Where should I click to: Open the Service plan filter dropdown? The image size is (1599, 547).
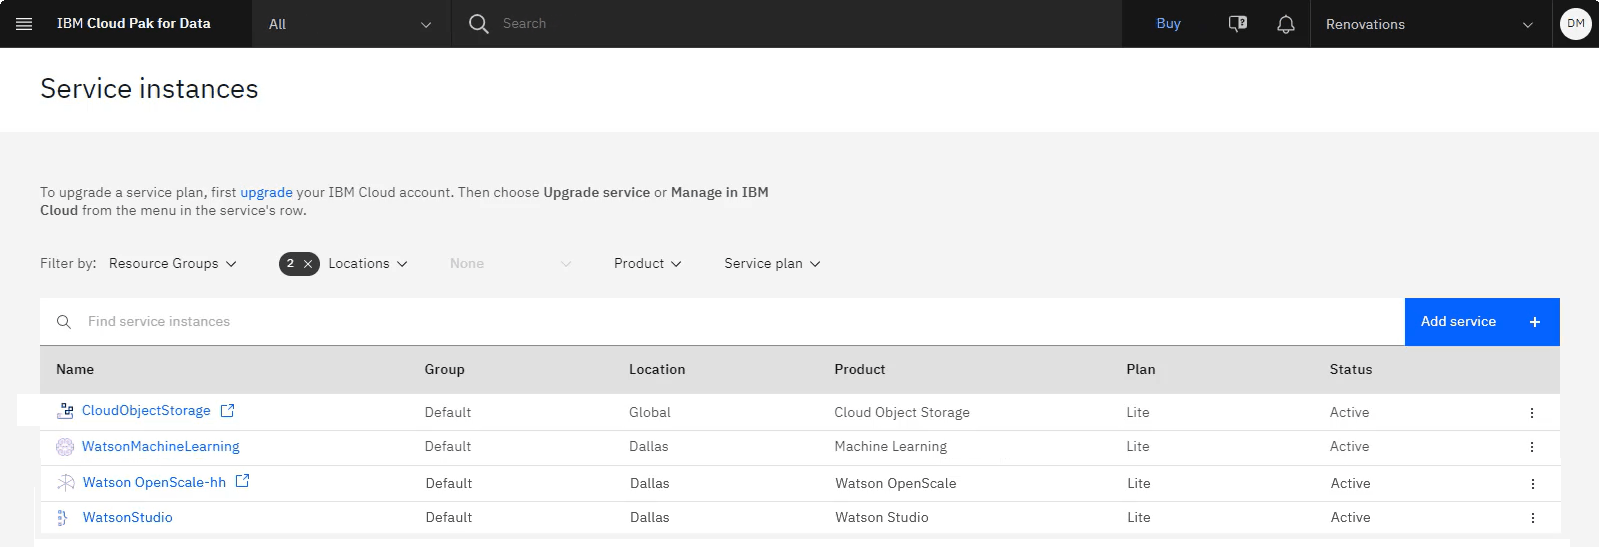(x=772, y=264)
